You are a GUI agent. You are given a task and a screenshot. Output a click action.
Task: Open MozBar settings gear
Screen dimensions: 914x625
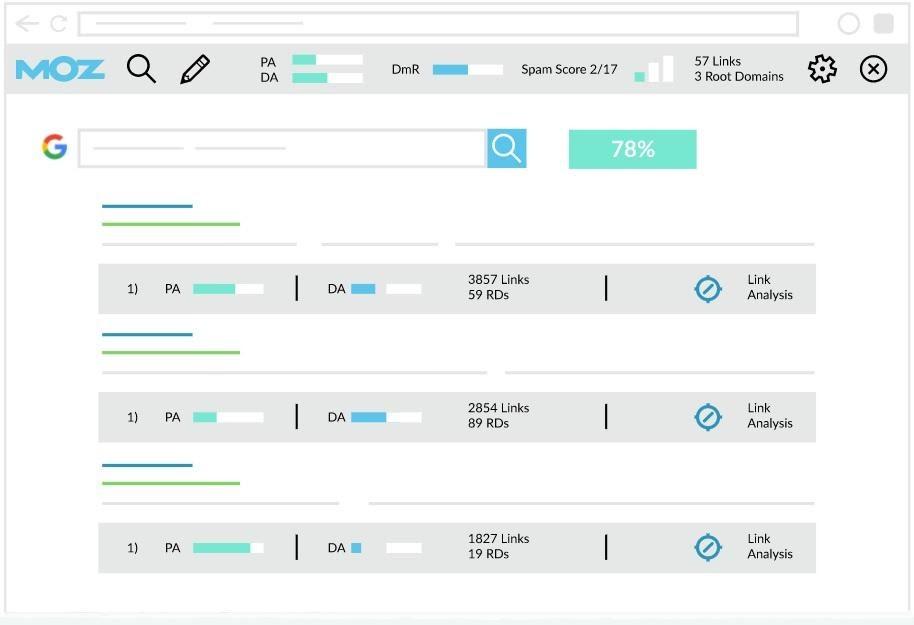pos(822,69)
